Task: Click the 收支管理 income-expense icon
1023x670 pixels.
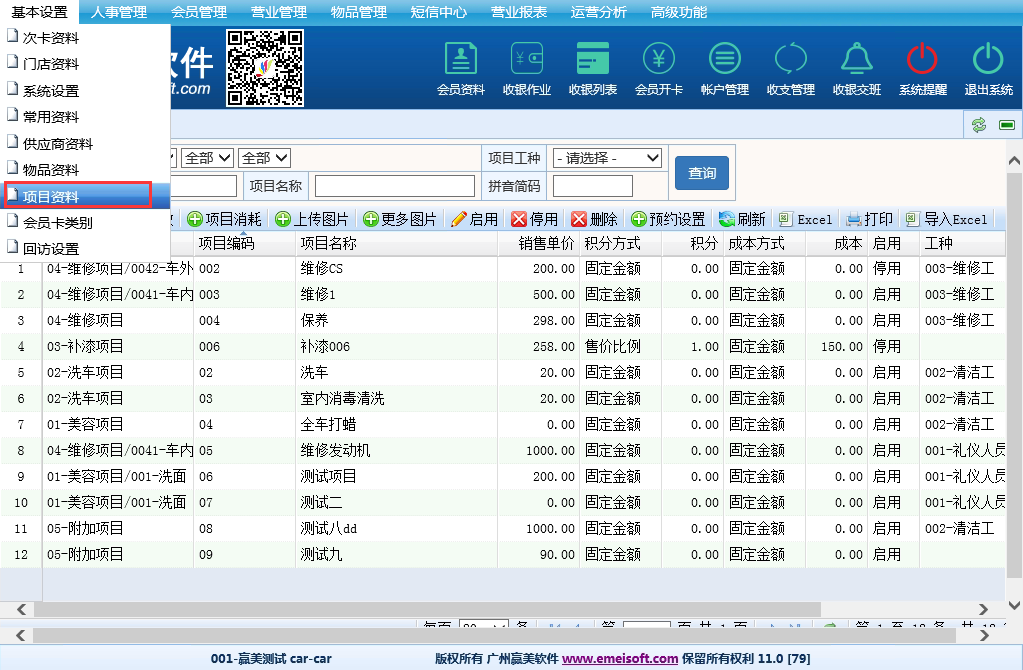Action: coord(790,67)
